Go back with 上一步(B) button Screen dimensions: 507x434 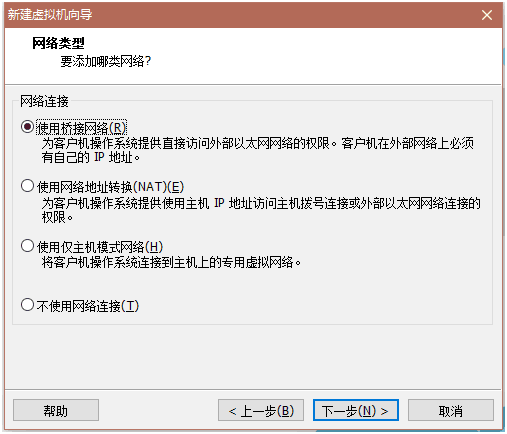[261, 410]
